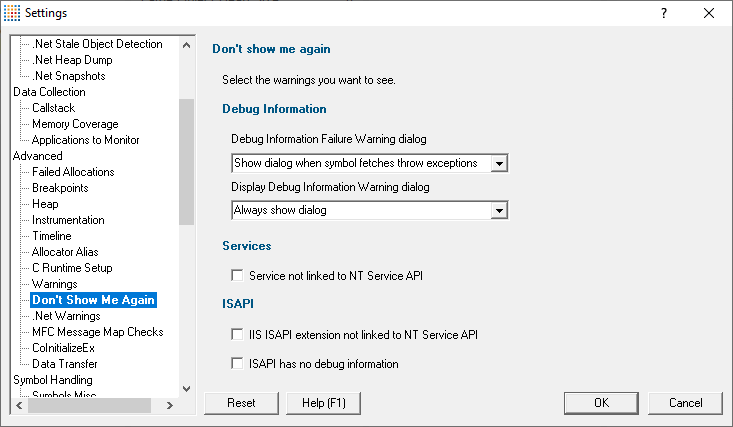
Task: Click the horizontal scroll right arrow
Action: point(170,405)
